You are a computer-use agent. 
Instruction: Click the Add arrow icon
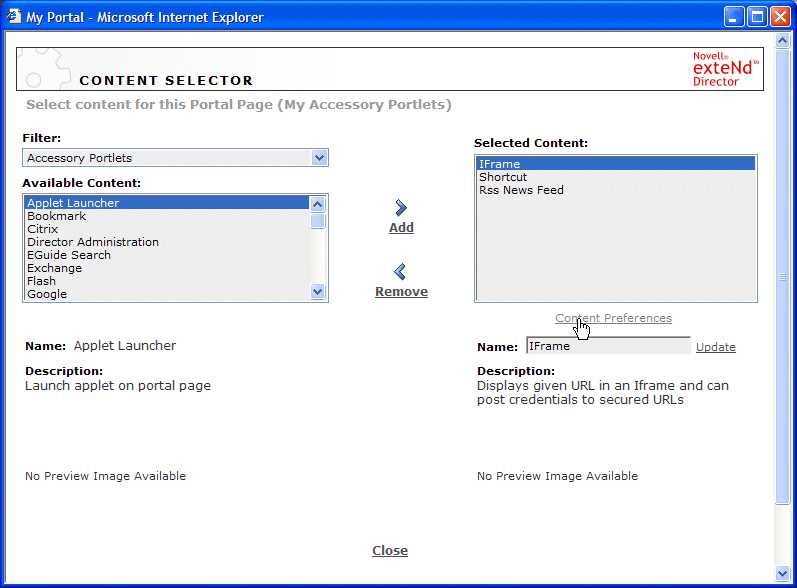(x=401, y=208)
